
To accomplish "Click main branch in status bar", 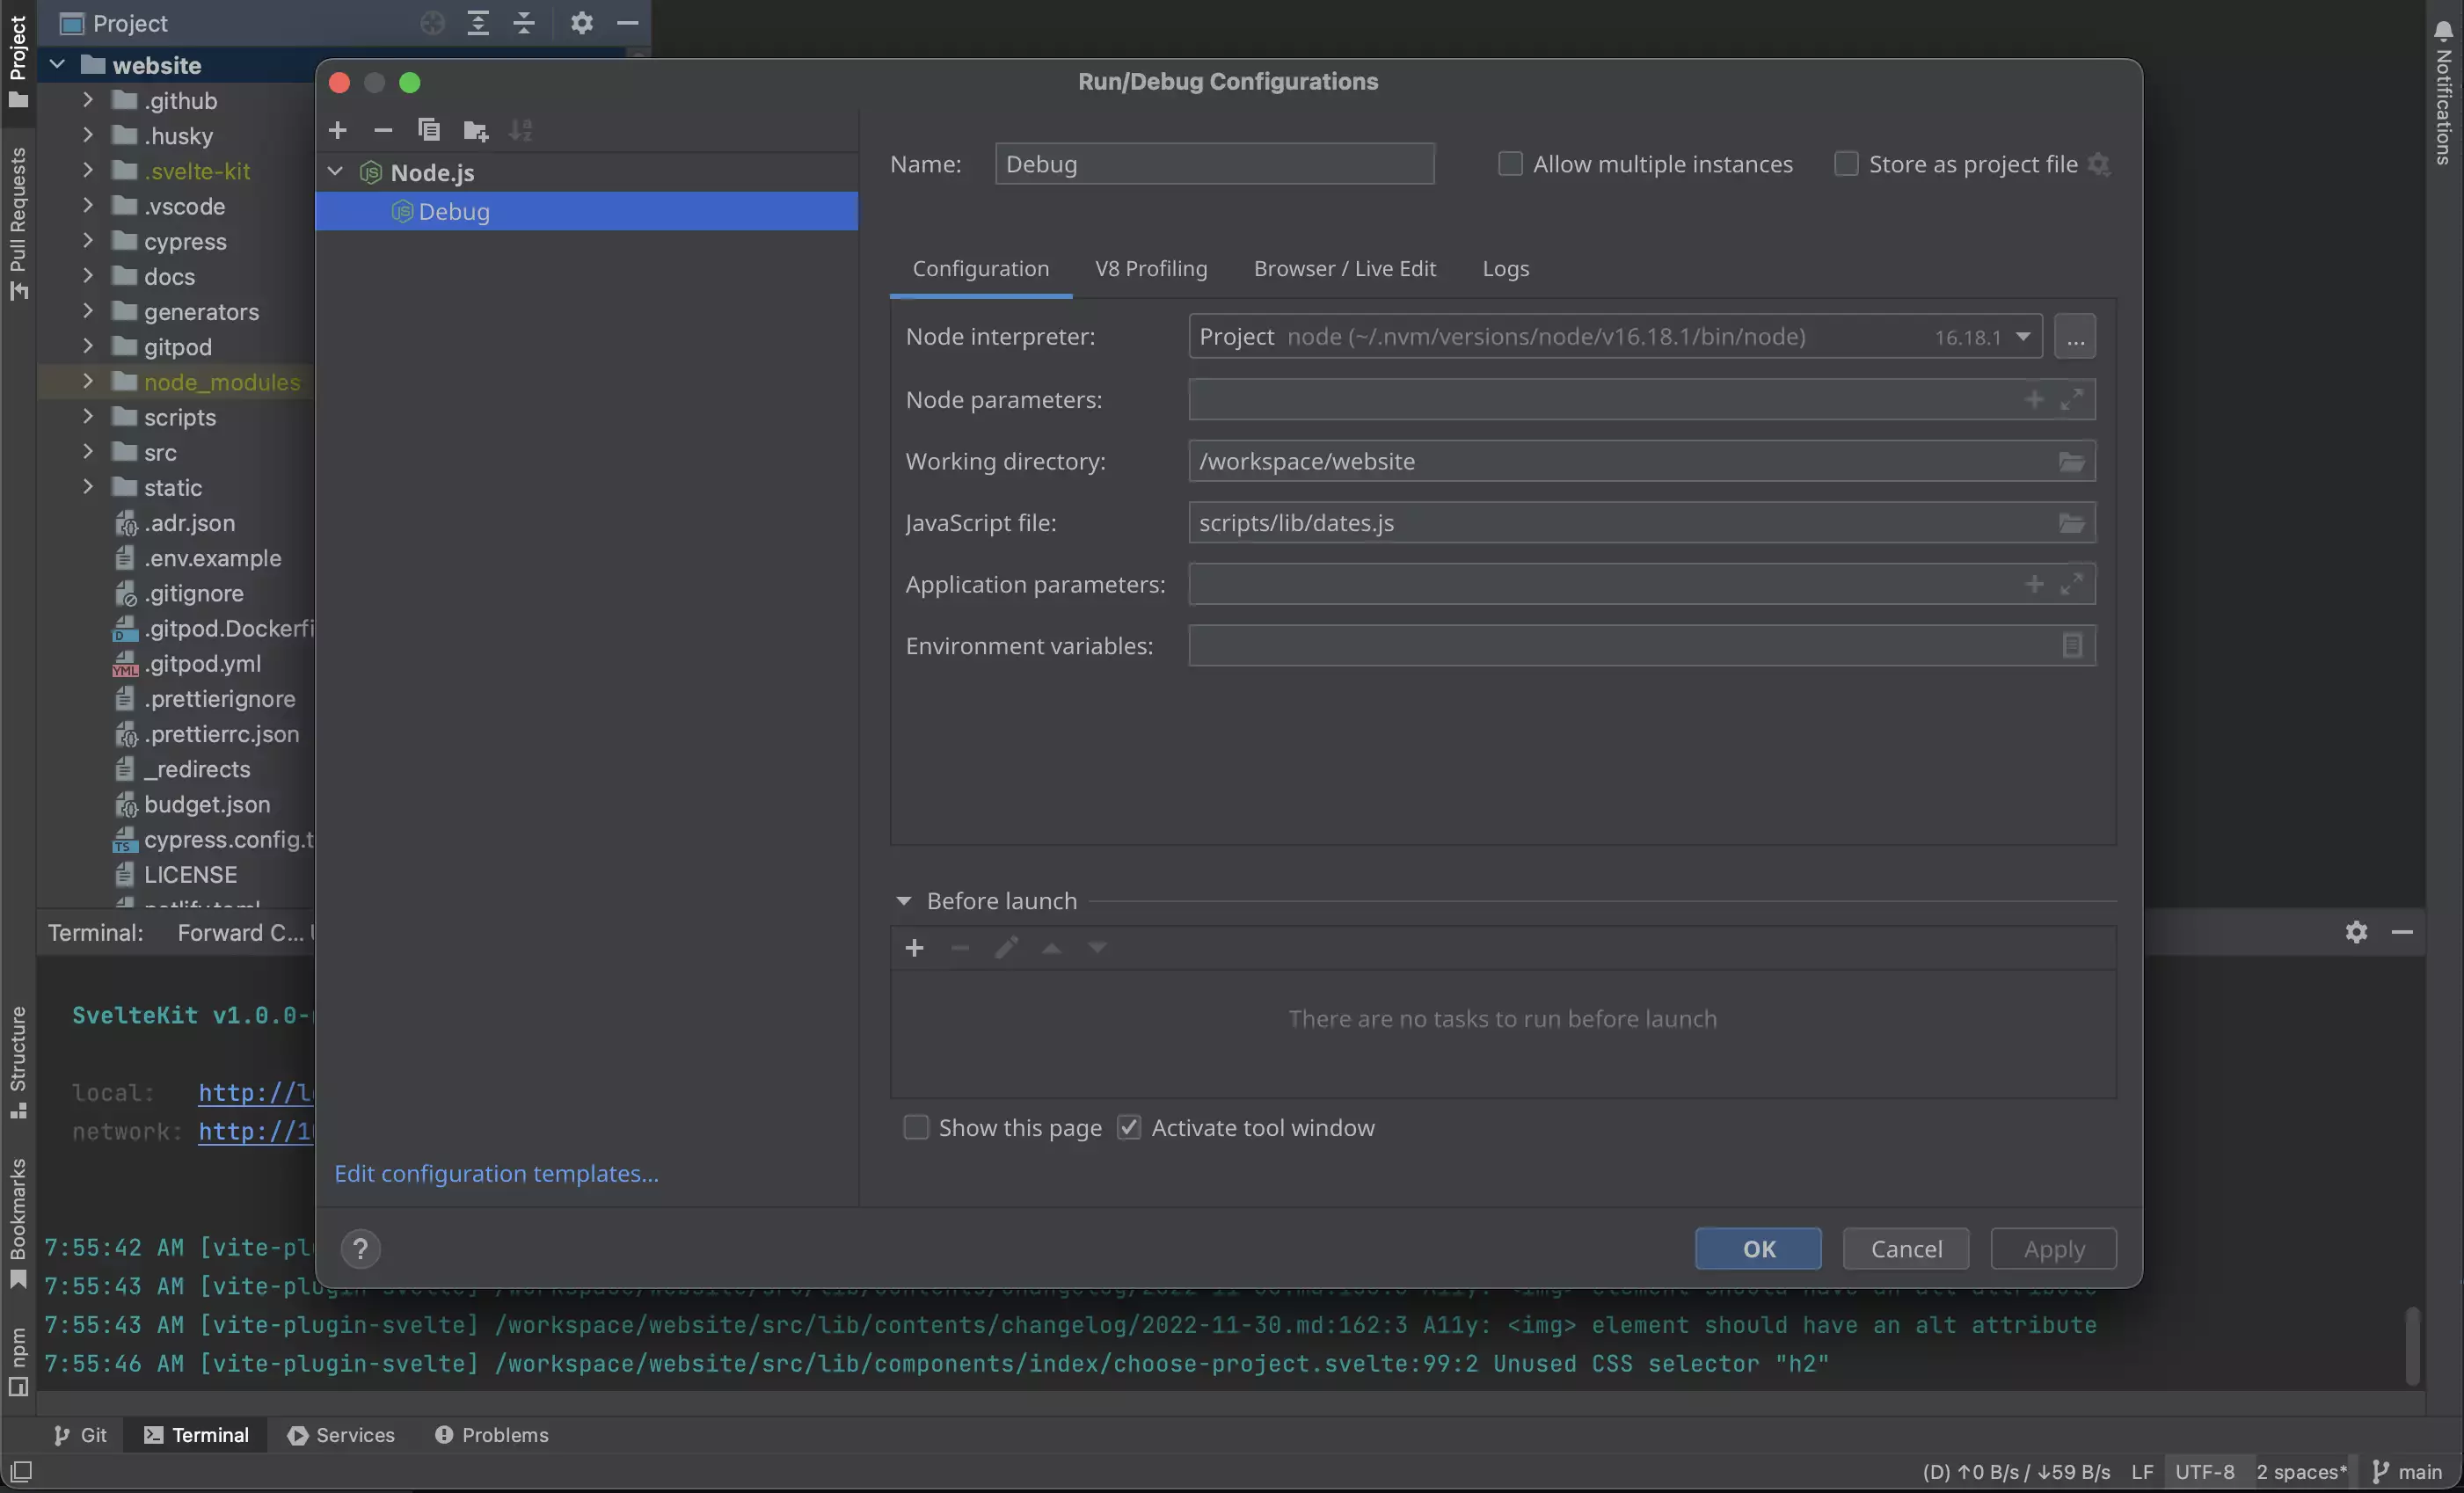I will (x=2408, y=1472).
